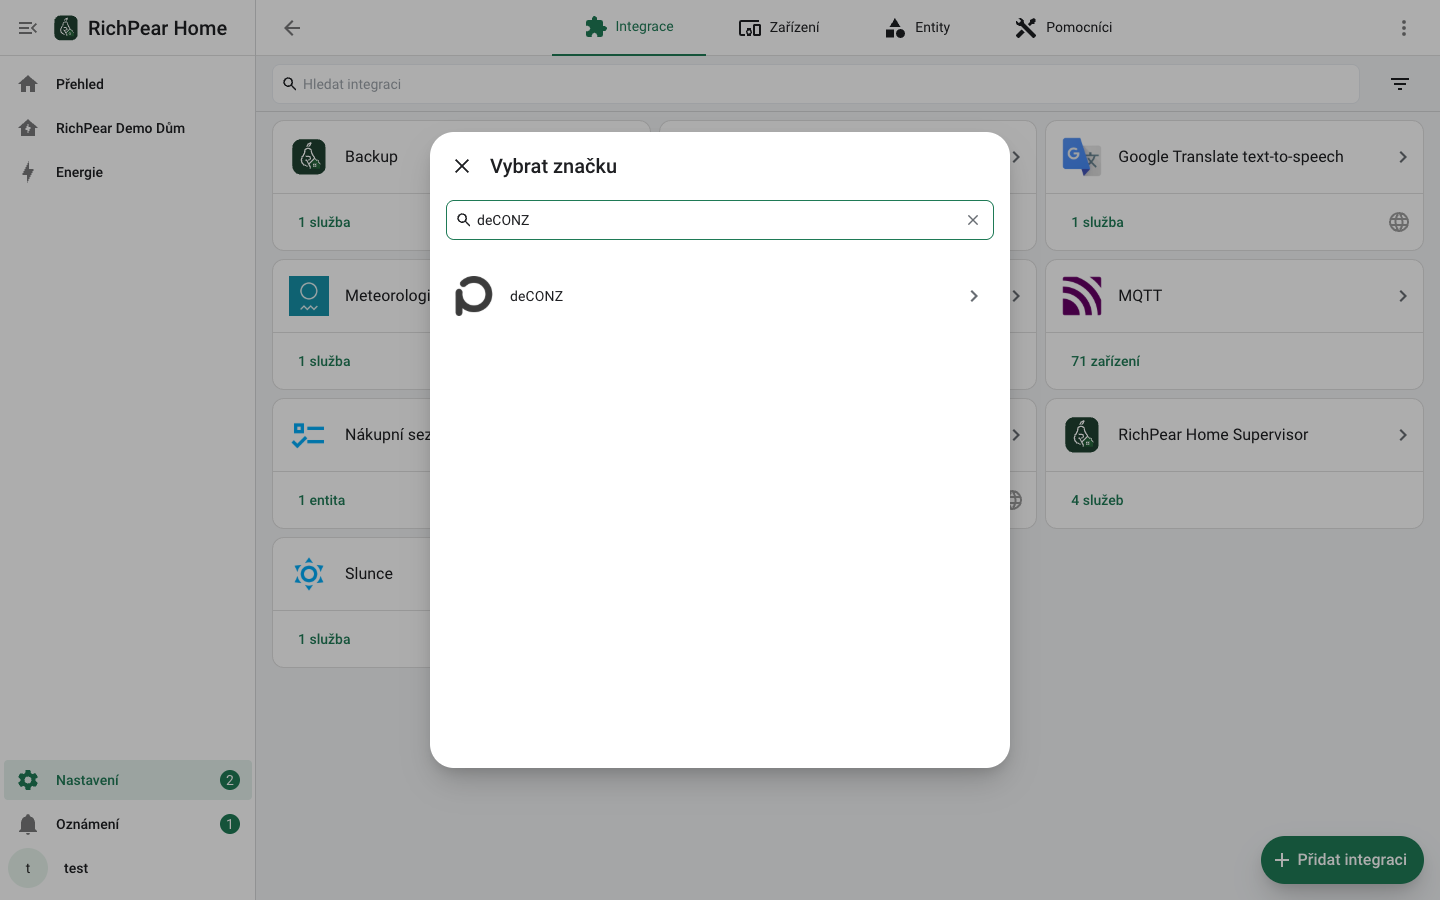Click the user avatar letter t
Image resolution: width=1440 pixels, height=900 pixels.
coord(28,868)
